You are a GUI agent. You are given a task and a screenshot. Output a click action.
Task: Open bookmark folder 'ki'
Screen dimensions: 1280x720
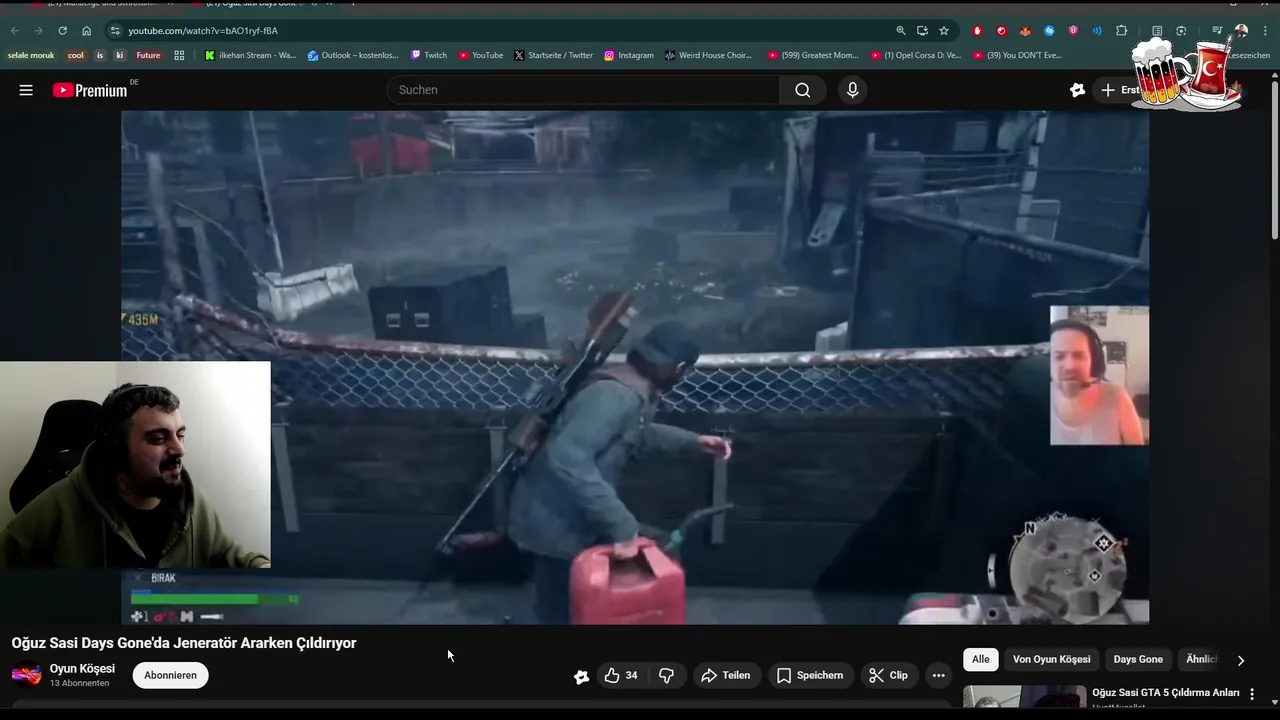[120, 55]
